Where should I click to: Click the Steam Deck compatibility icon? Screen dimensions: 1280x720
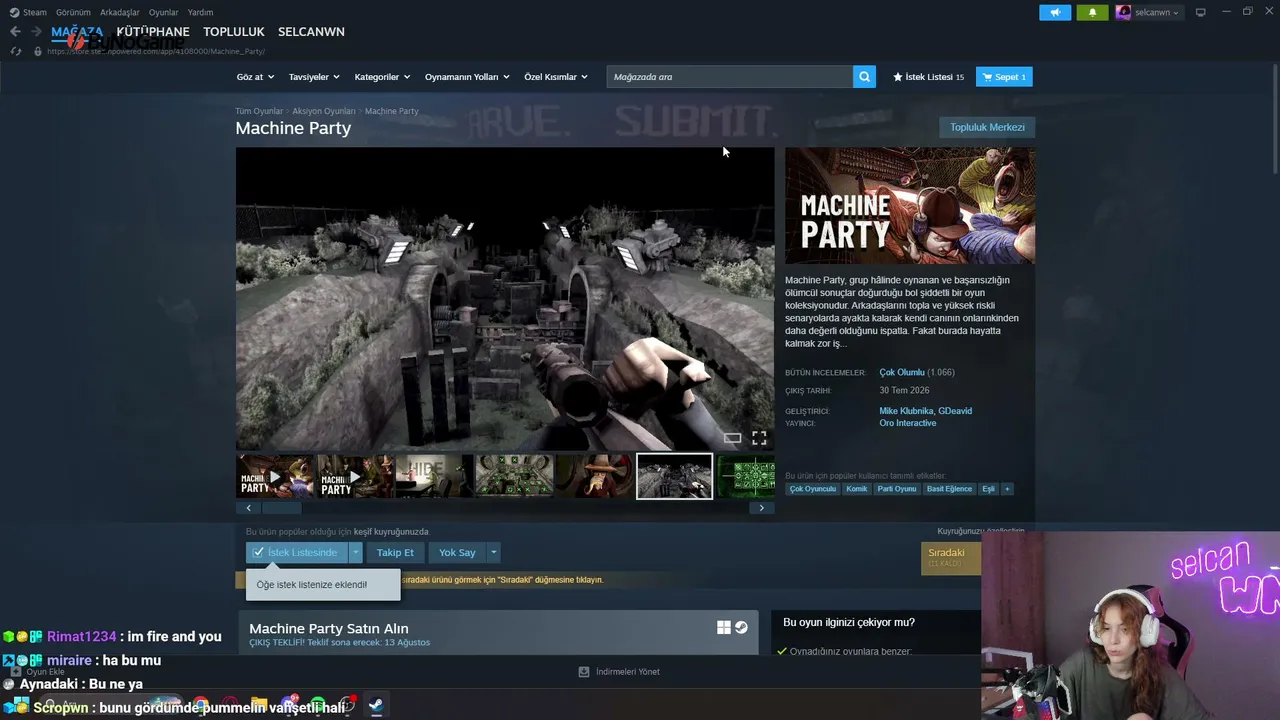click(741, 628)
